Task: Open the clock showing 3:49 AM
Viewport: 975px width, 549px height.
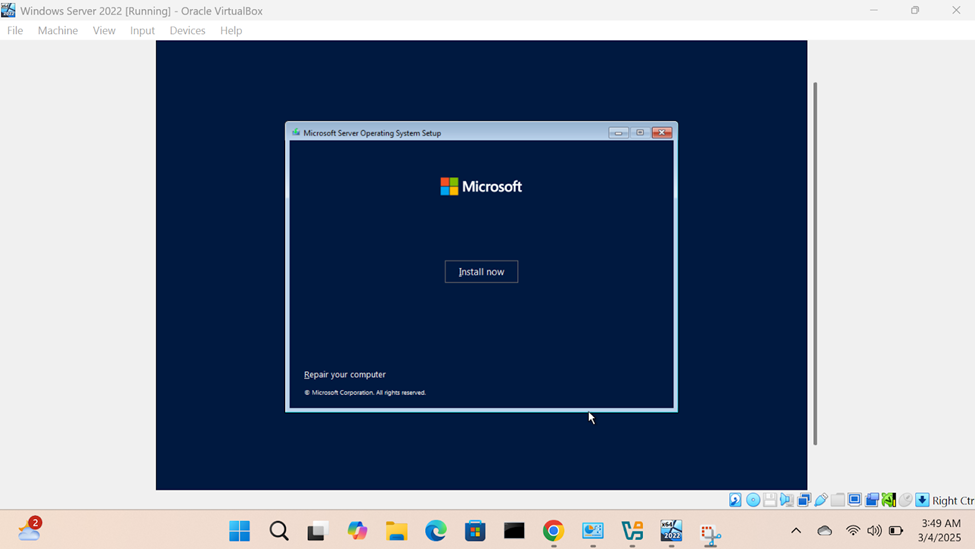Action: click(941, 530)
